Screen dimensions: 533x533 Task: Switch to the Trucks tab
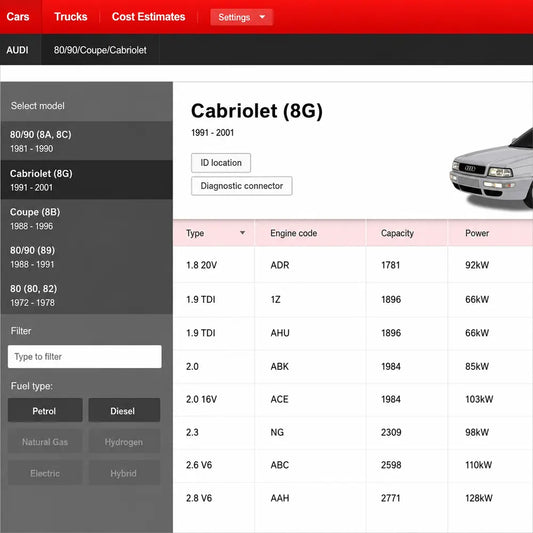[x=71, y=17]
